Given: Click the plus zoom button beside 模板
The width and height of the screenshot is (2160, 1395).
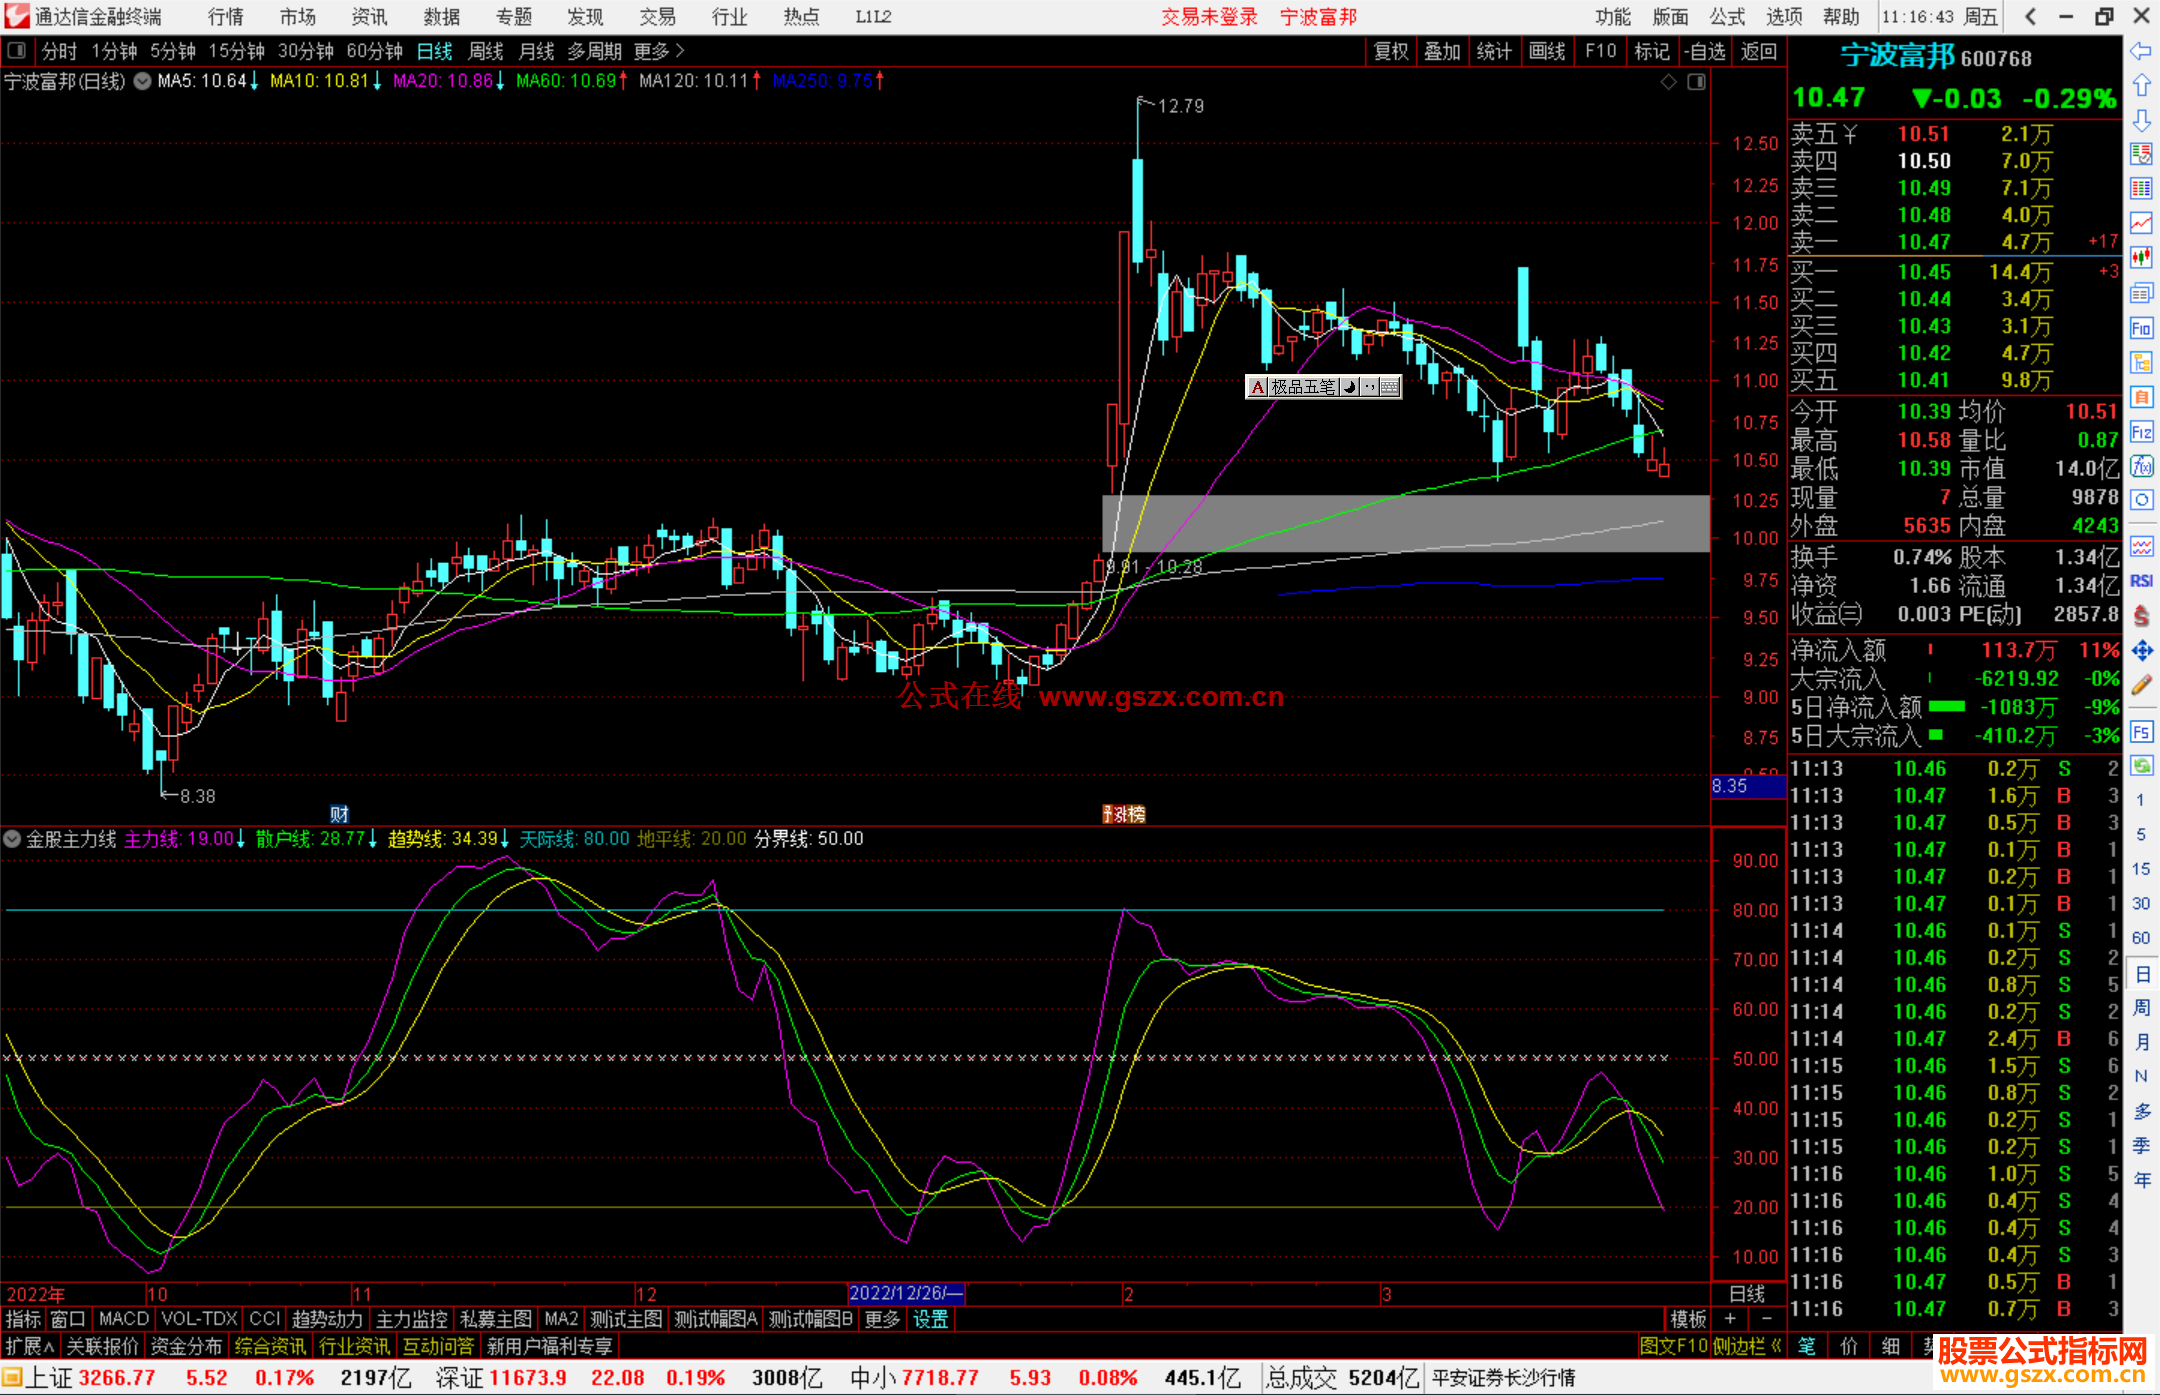Looking at the screenshot, I should pos(1730,1319).
